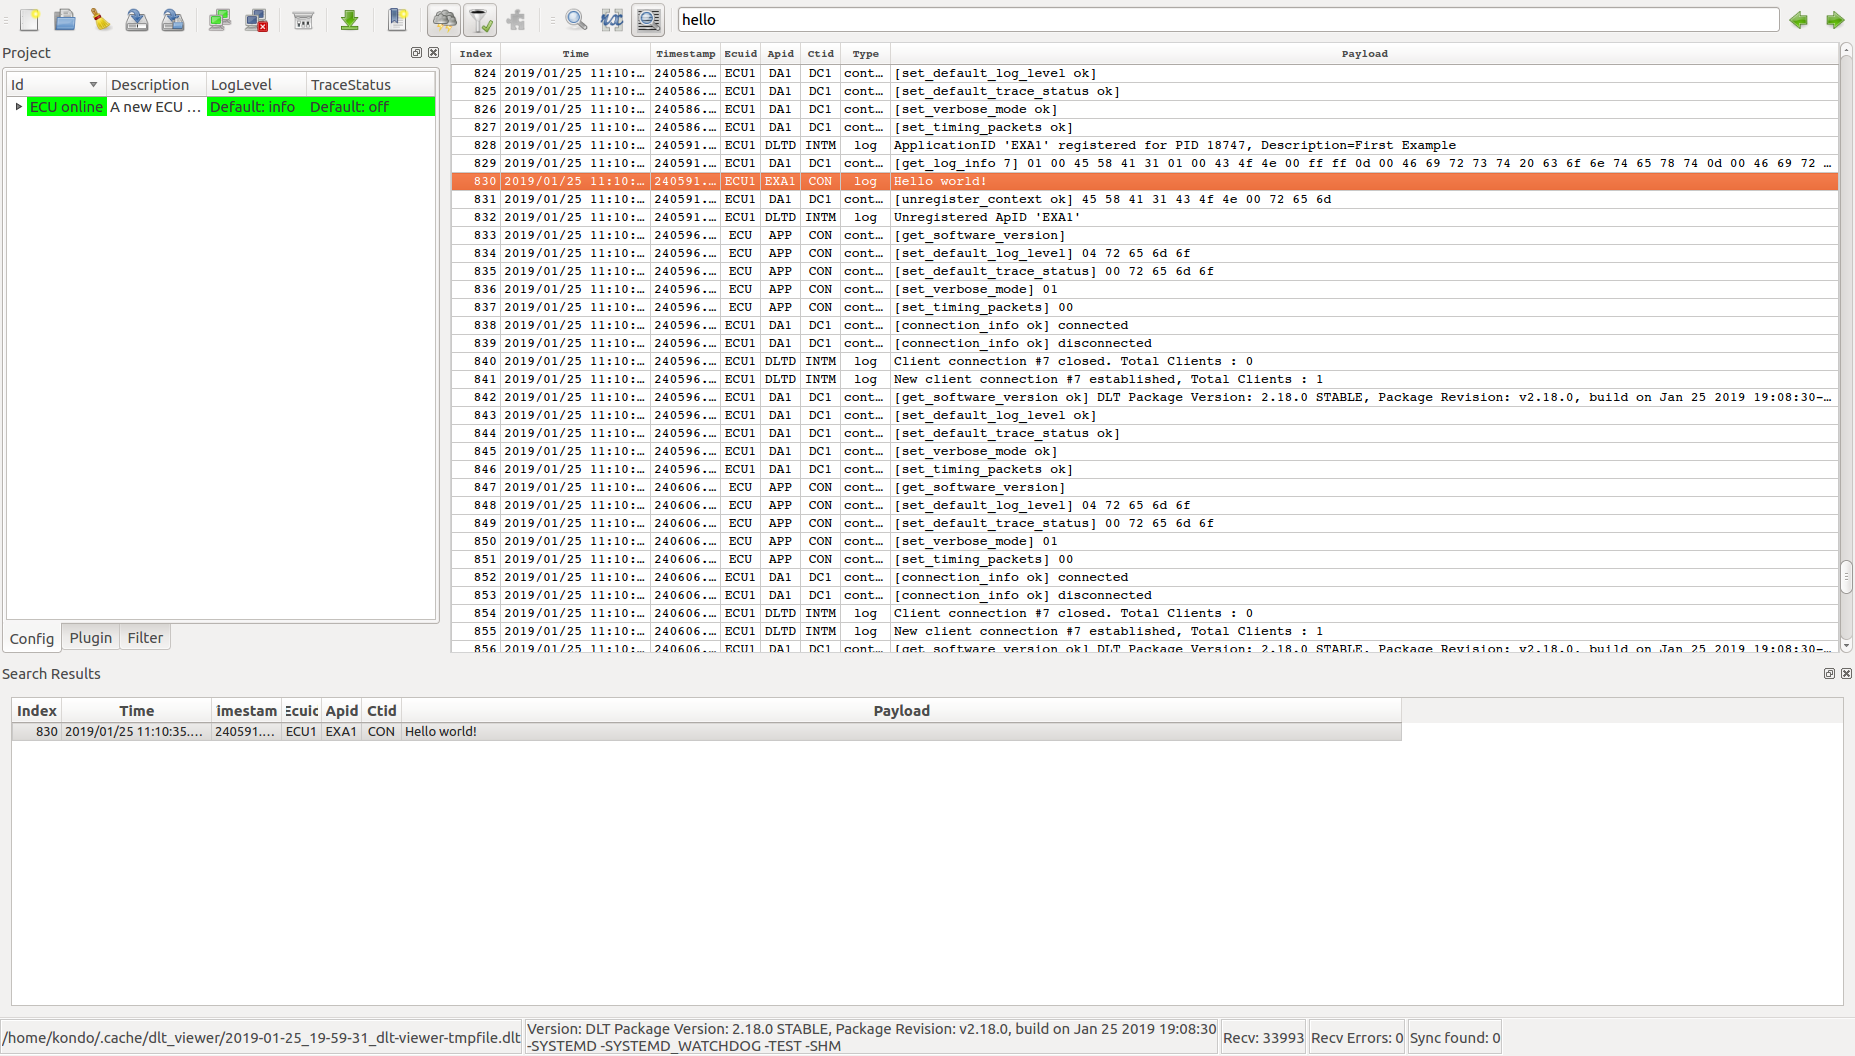
Task: Toggle regex search option icon
Action: (612, 20)
